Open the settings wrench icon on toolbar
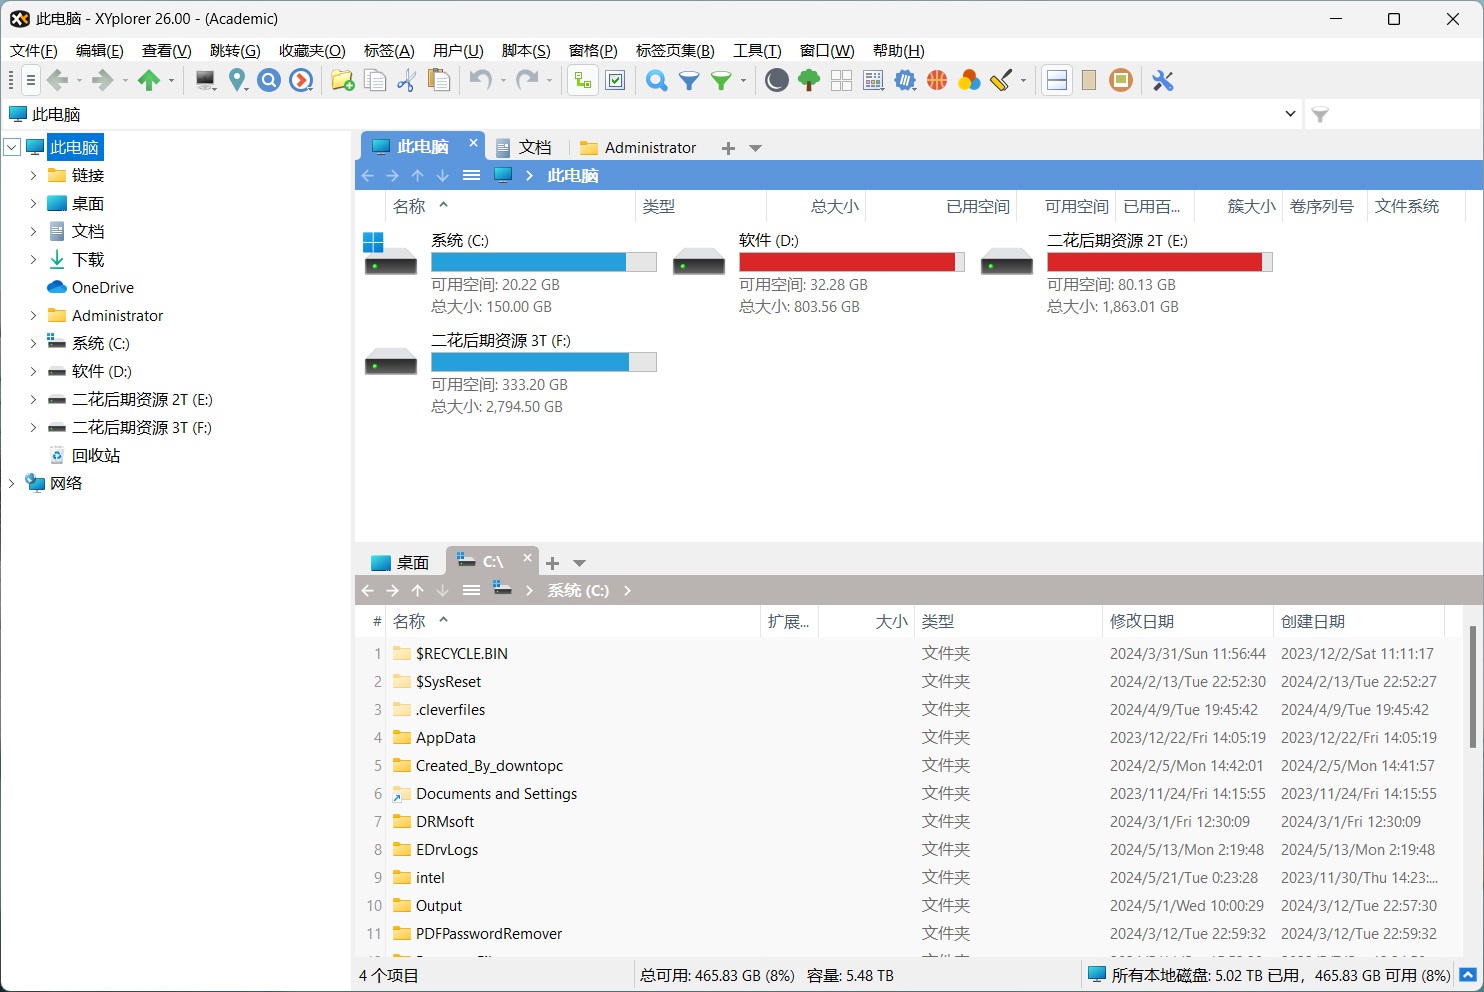The height and width of the screenshot is (992, 1484). click(x=1162, y=80)
